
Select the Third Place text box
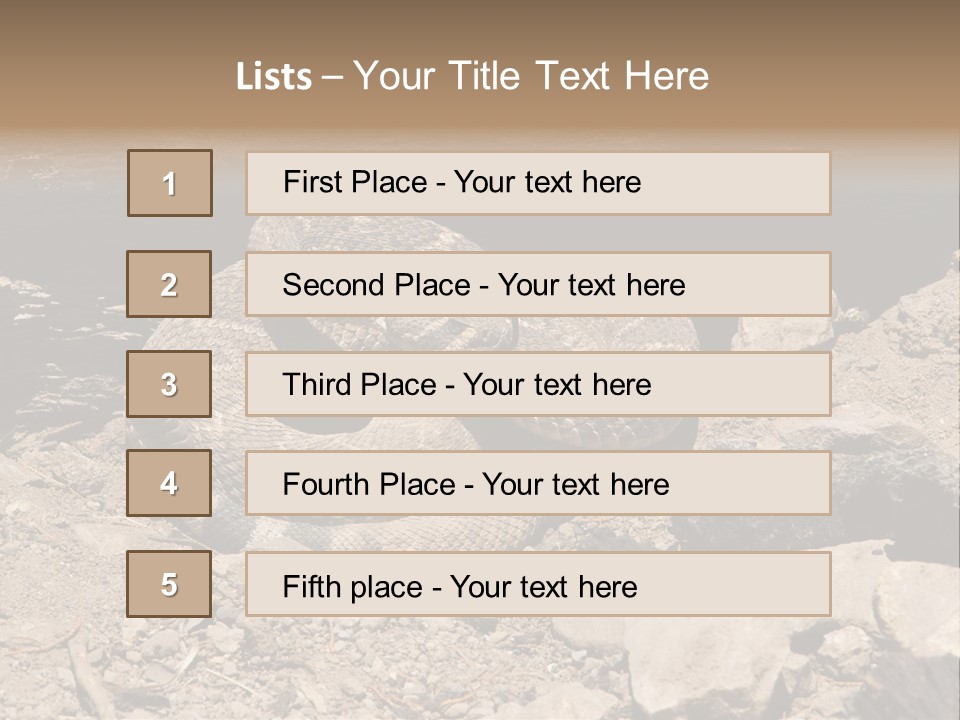pos(538,384)
